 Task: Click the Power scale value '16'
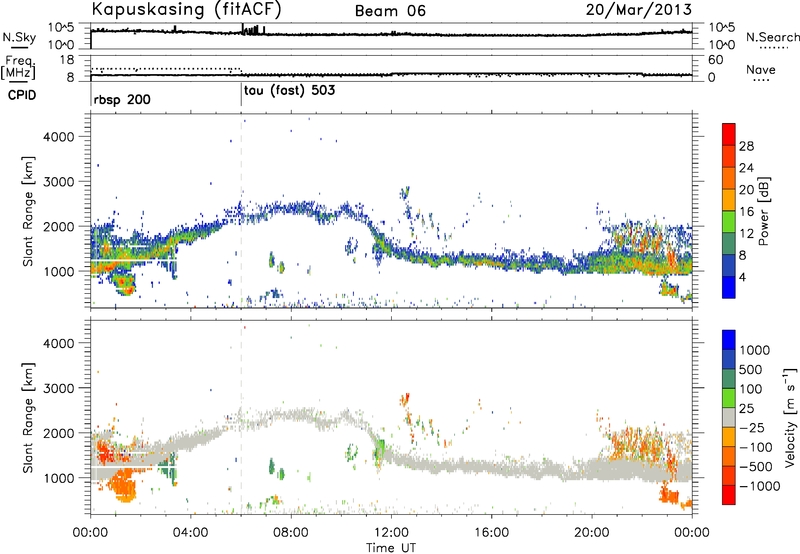[x=746, y=212]
